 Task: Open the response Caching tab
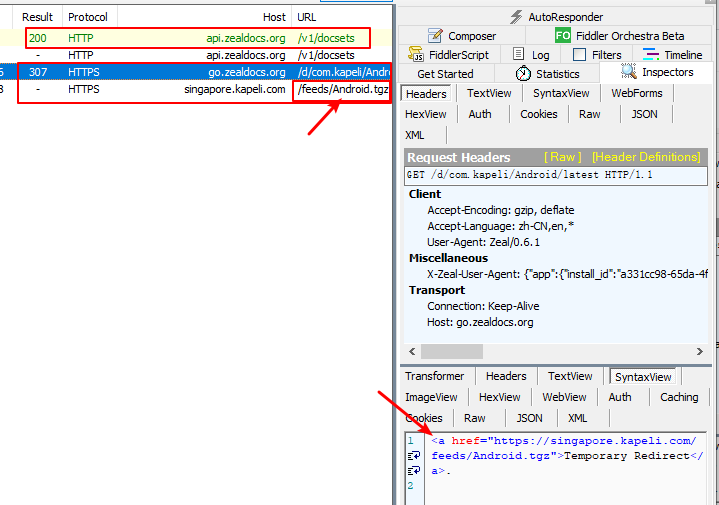[x=679, y=397]
